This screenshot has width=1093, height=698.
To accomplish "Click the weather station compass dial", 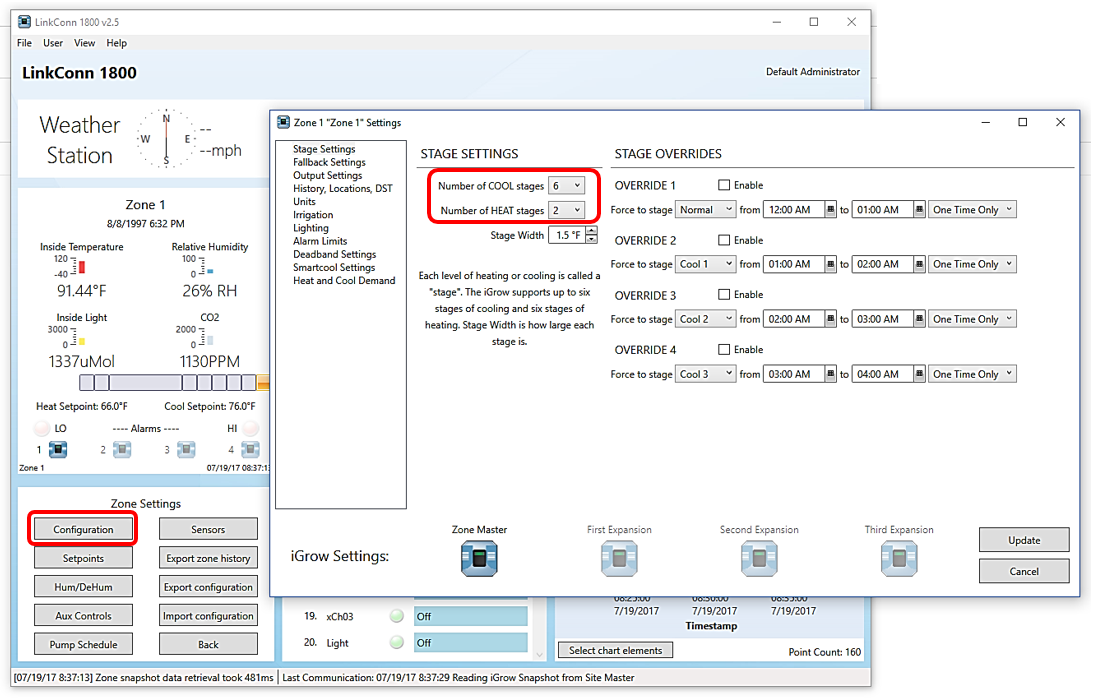I will click(x=166, y=138).
